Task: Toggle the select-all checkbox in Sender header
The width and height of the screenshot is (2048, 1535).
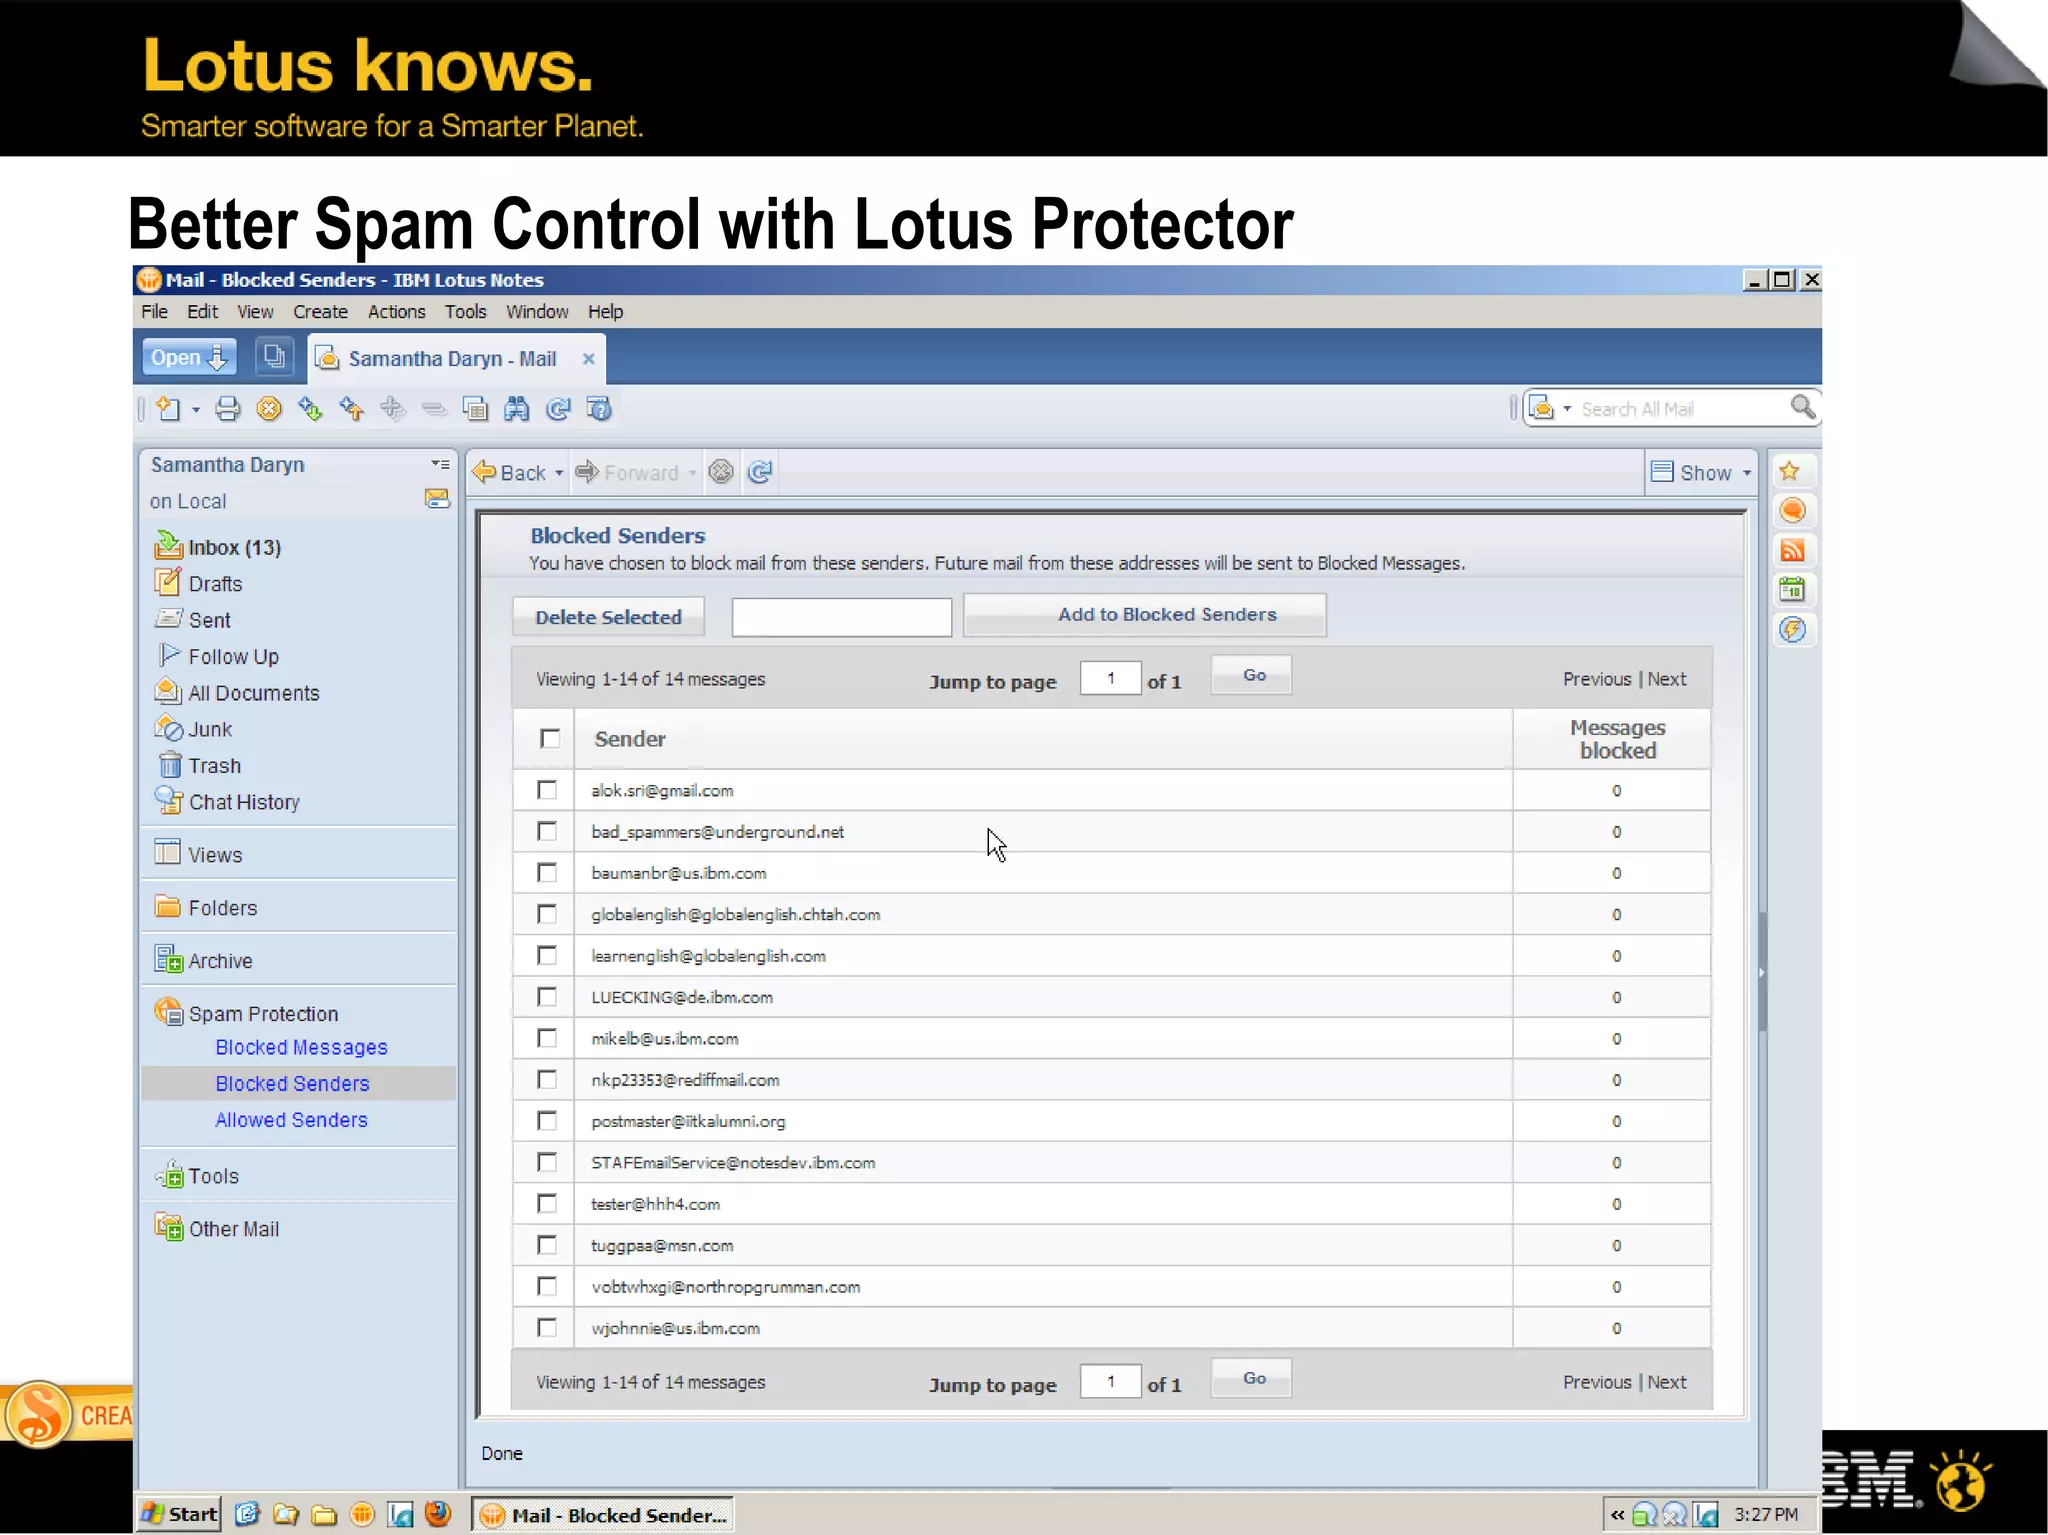Action: click(x=549, y=739)
